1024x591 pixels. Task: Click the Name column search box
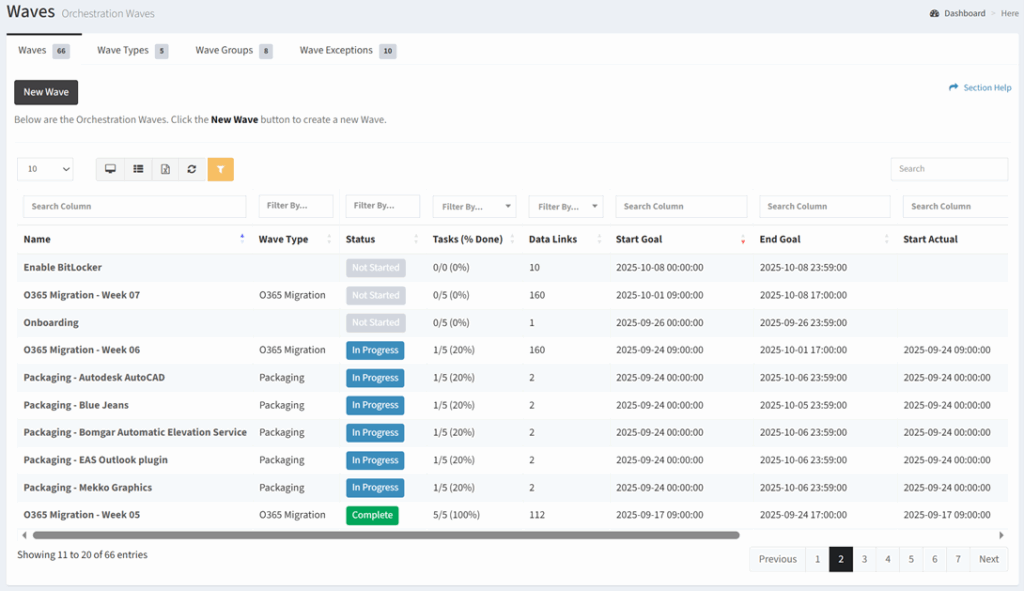(134, 206)
